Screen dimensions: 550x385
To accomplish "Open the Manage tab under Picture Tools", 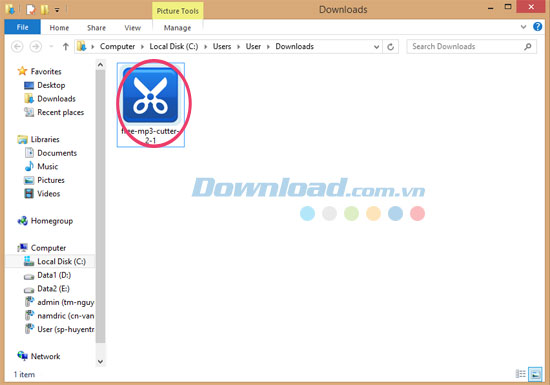I will [177, 28].
